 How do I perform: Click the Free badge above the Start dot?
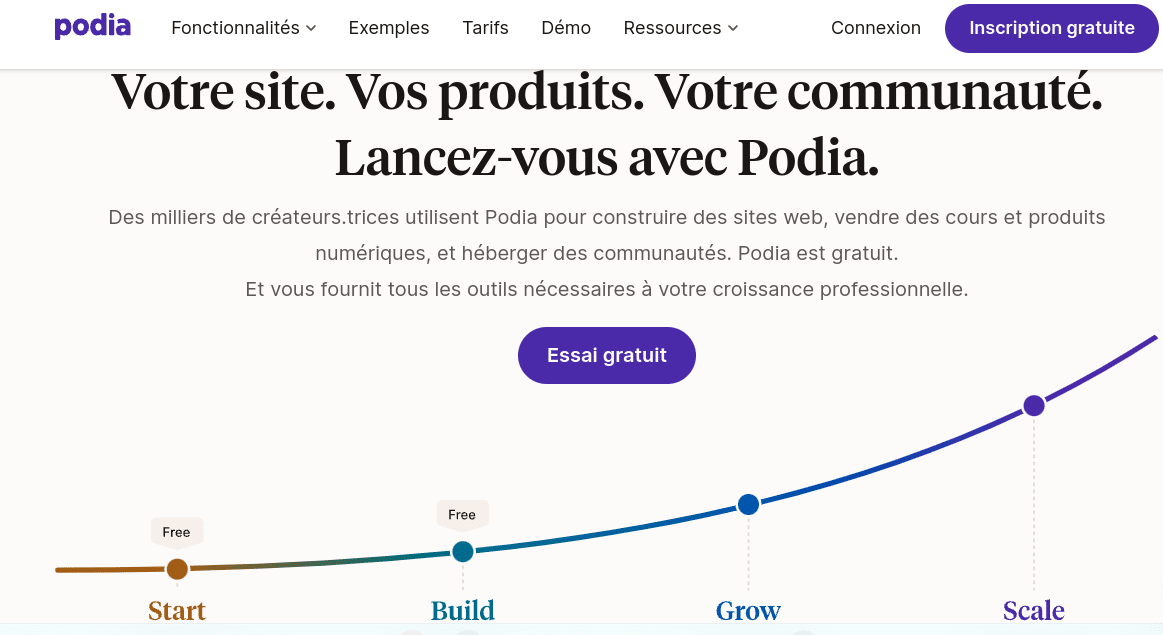(177, 532)
